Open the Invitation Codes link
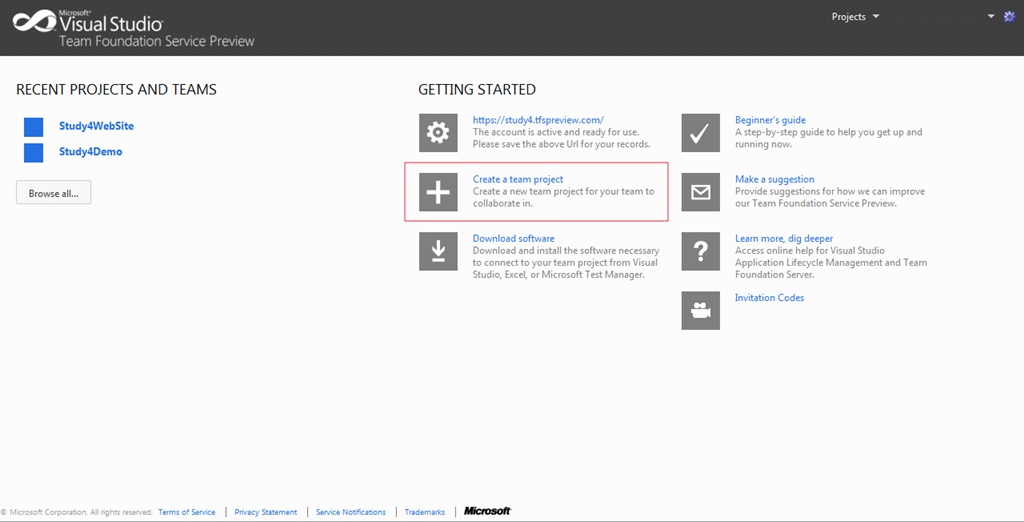Image resolution: width=1024 pixels, height=522 pixels. tap(769, 298)
